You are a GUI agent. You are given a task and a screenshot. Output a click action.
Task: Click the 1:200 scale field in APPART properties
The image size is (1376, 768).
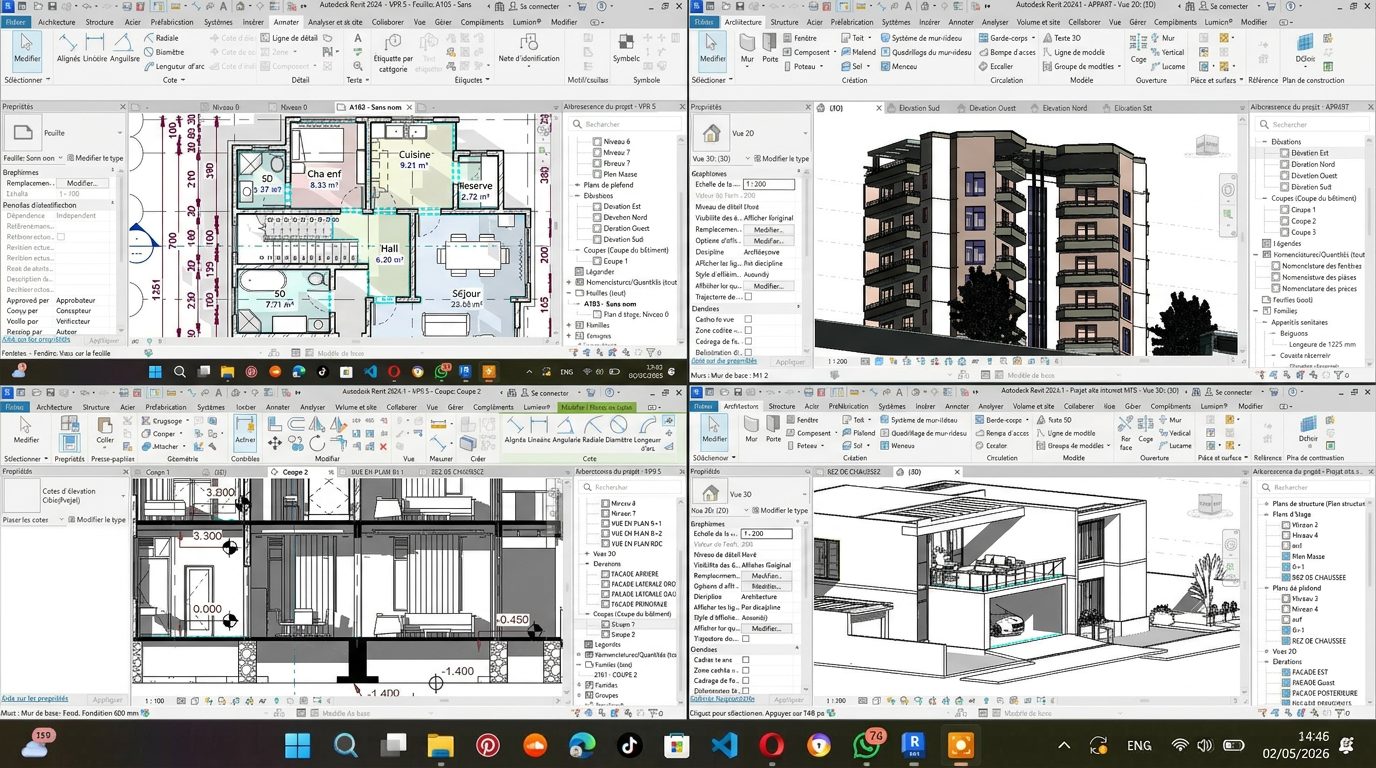[x=768, y=184]
